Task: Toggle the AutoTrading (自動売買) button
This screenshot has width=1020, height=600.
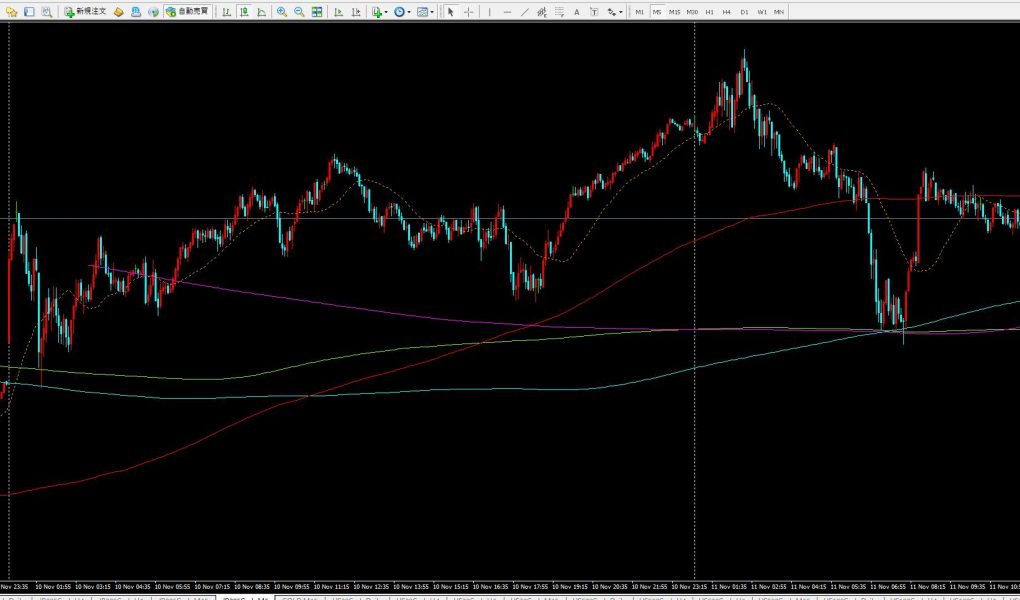Action: point(187,12)
